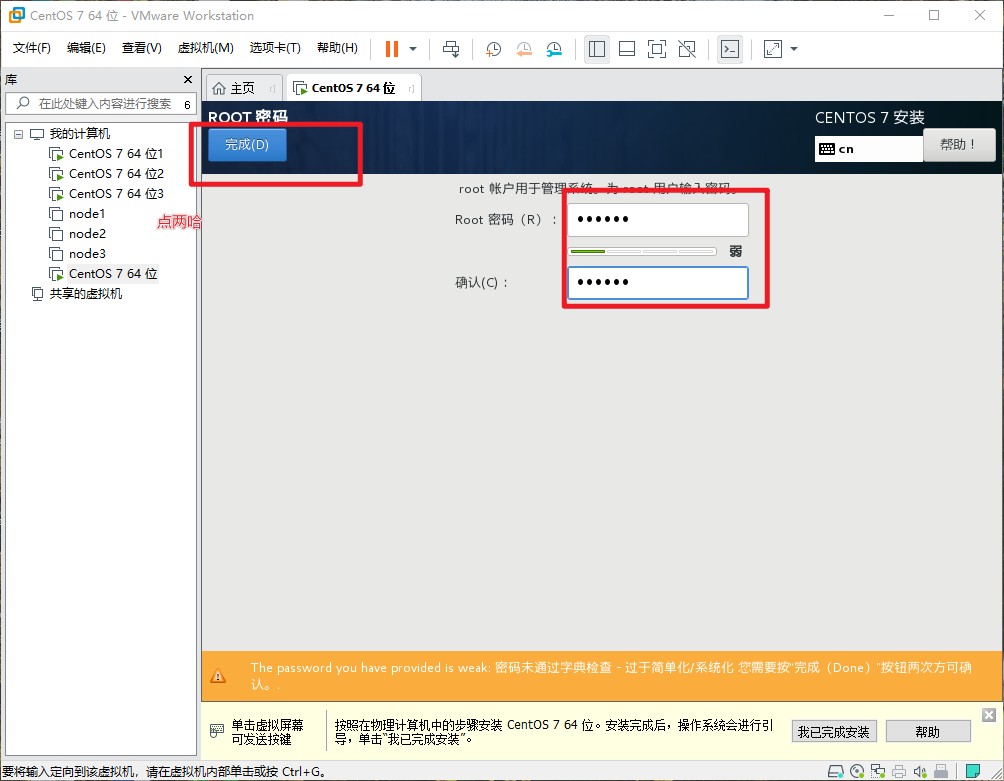Click the 帮助！ button in installer
The image size is (1004, 781).
[959, 145]
